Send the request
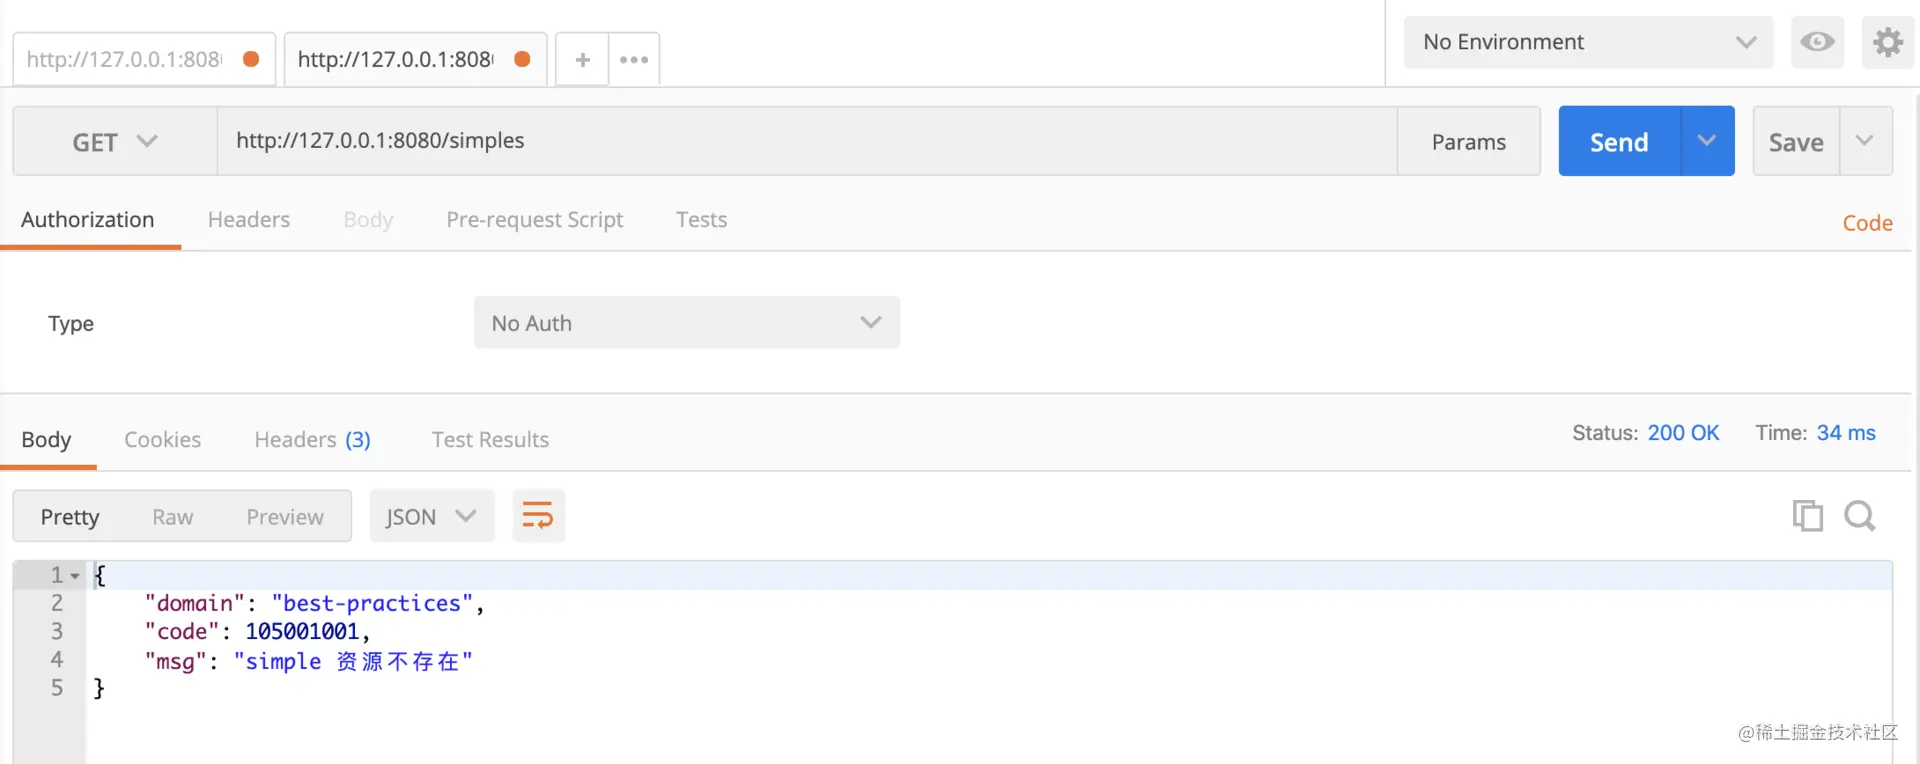Screen dimensions: 1920x764 click(x=1619, y=141)
